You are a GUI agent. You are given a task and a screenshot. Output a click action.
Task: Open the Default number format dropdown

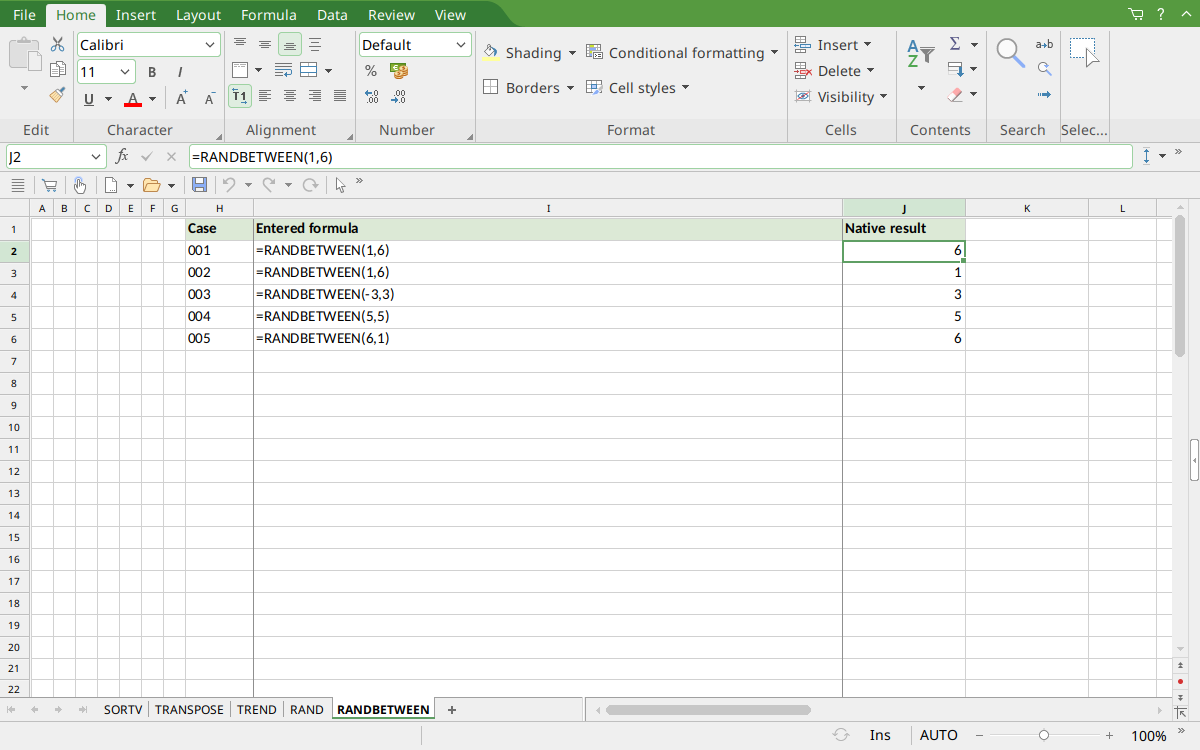[461, 45]
